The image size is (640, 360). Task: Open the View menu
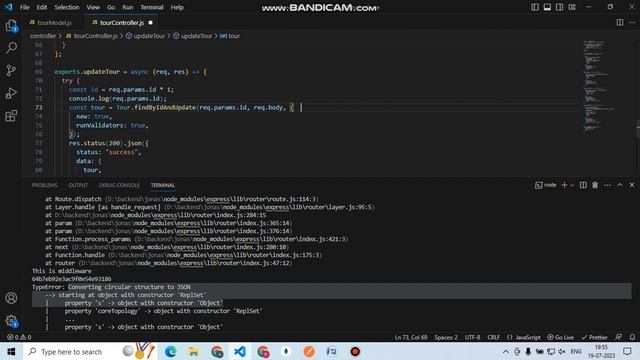pyautogui.click(x=93, y=7)
